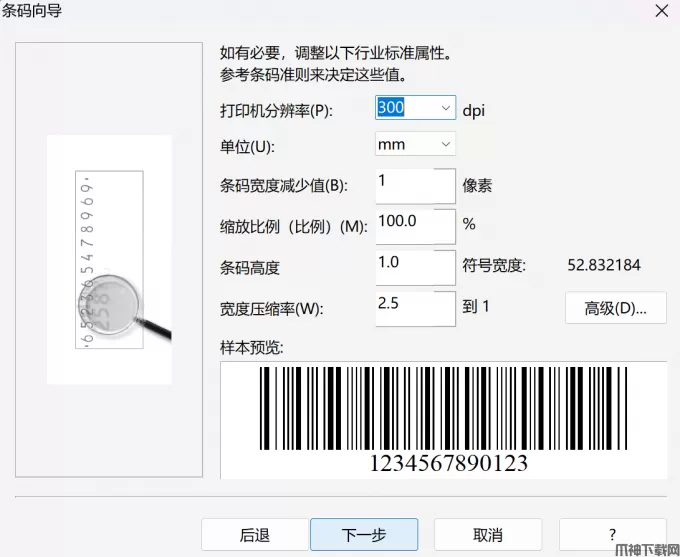Cancel the wizard with 取消
The width and height of the screenshot is (680, 557).
(488, 534)
